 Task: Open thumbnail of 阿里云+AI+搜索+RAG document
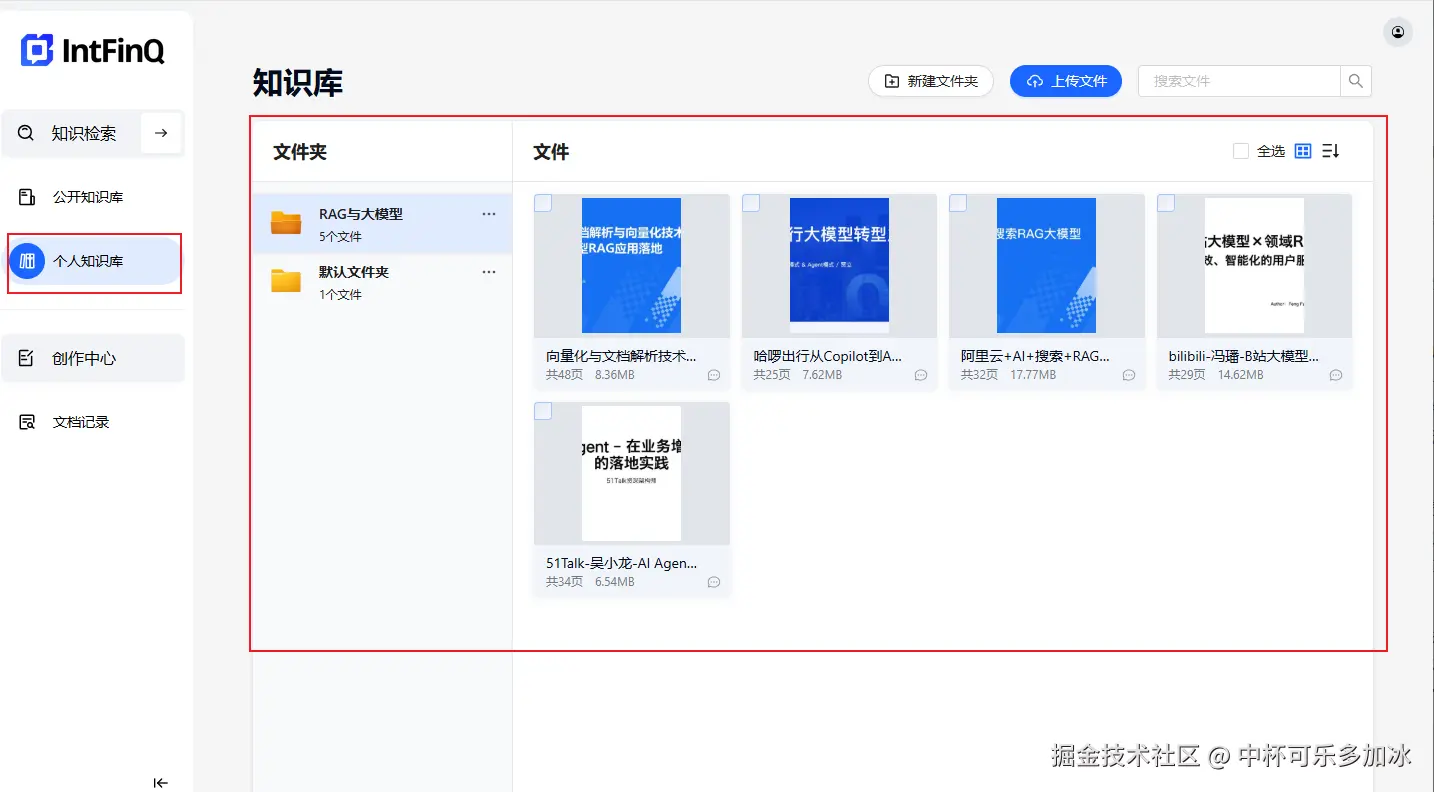1047,266
